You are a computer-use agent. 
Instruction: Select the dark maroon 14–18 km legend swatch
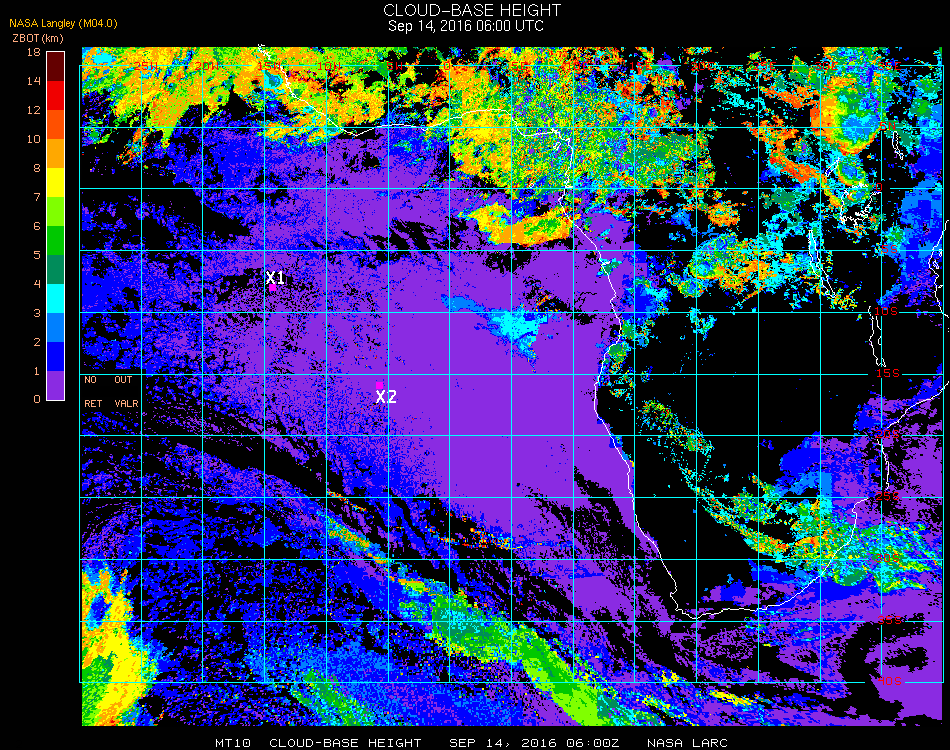coord(55,66)
